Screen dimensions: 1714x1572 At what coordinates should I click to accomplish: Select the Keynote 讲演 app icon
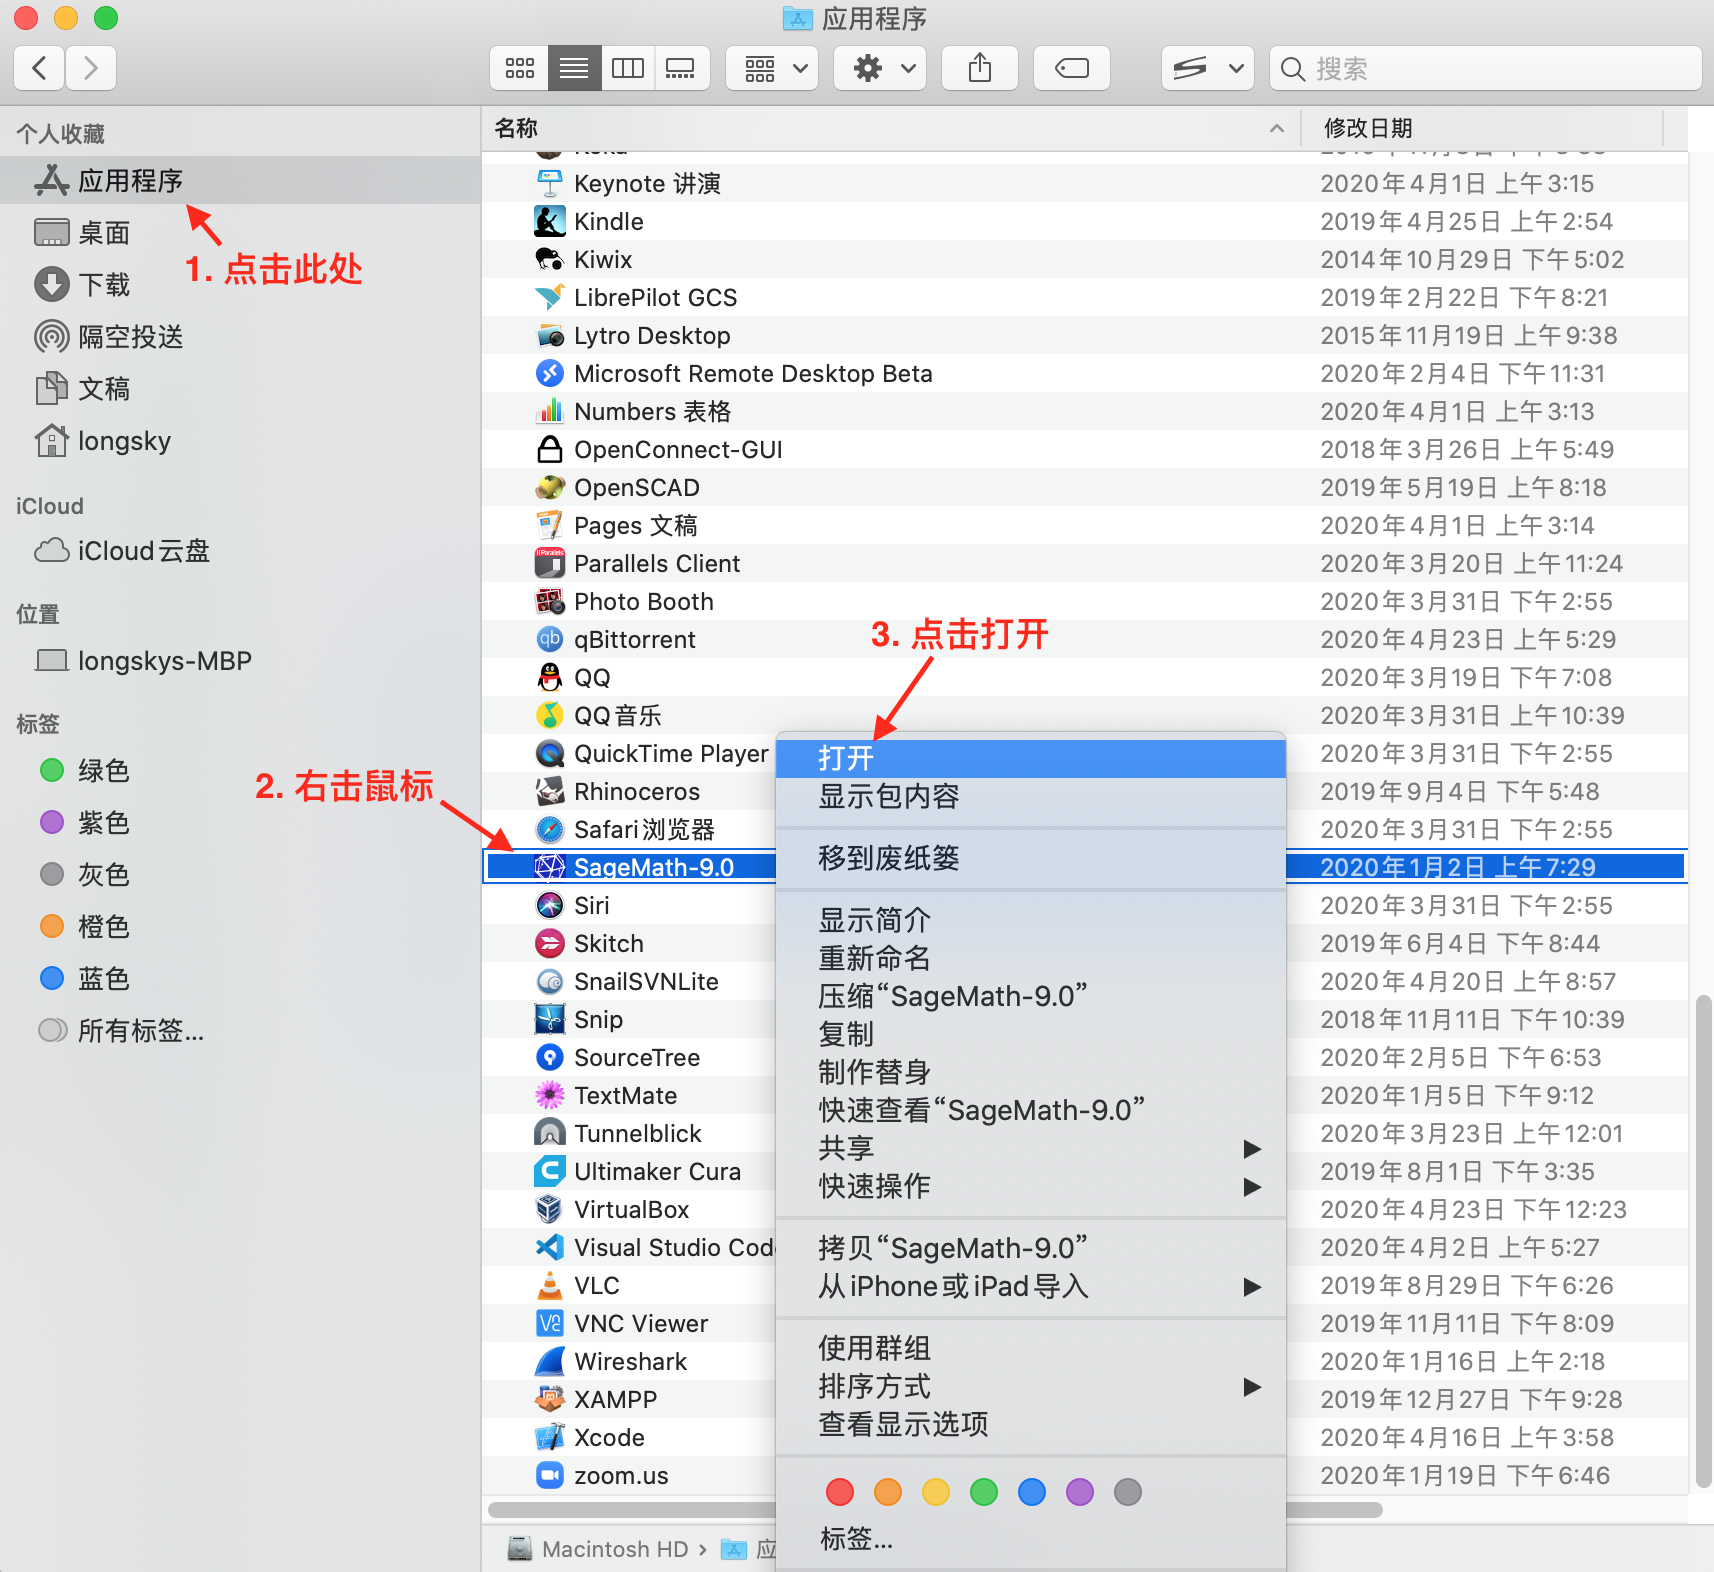tap(549, 183)
